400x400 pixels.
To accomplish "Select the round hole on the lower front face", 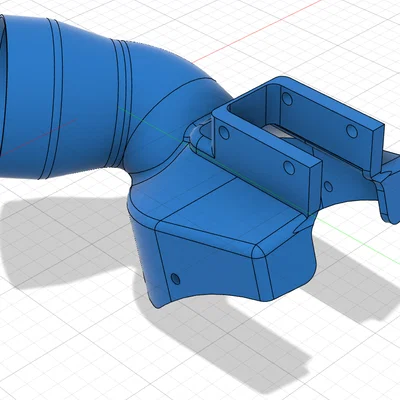I will (175, 279).
